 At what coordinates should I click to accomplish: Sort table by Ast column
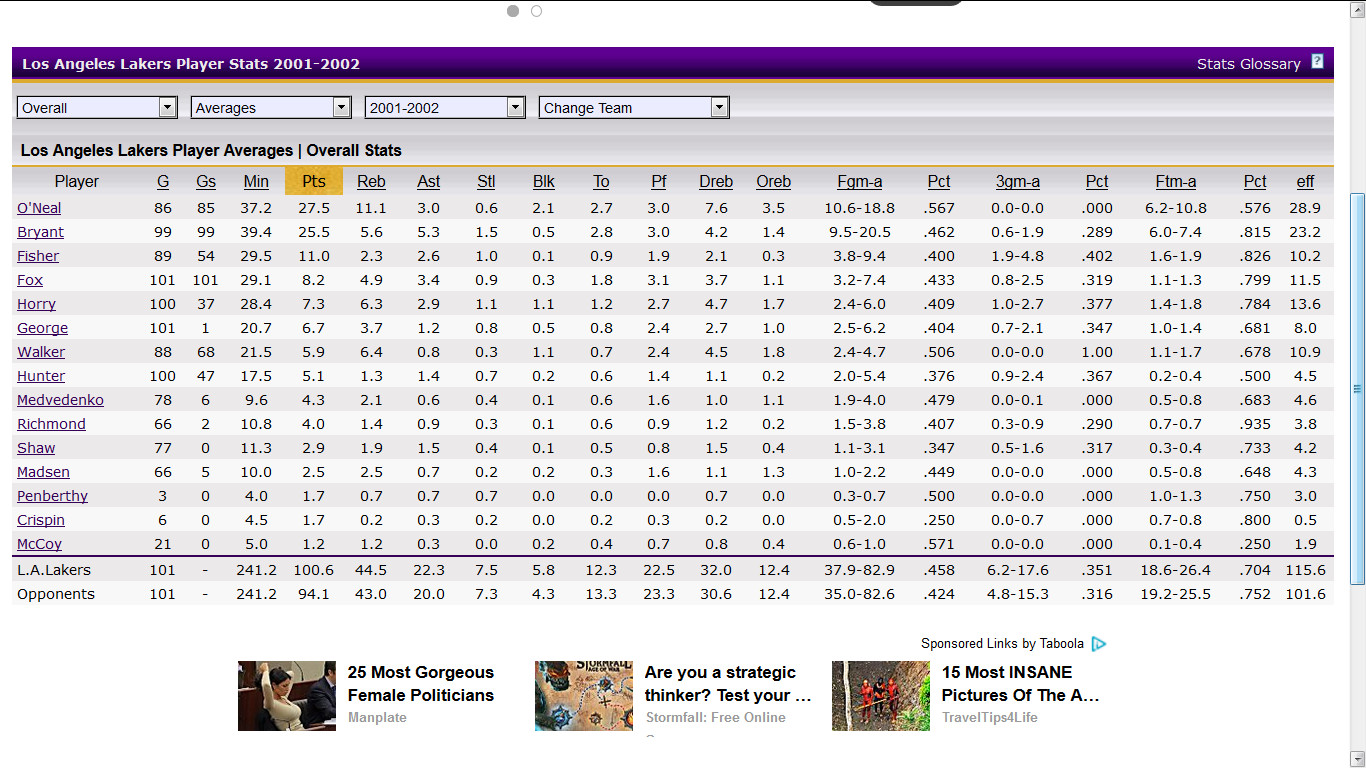pyautogui.click(x=429, y=181)
